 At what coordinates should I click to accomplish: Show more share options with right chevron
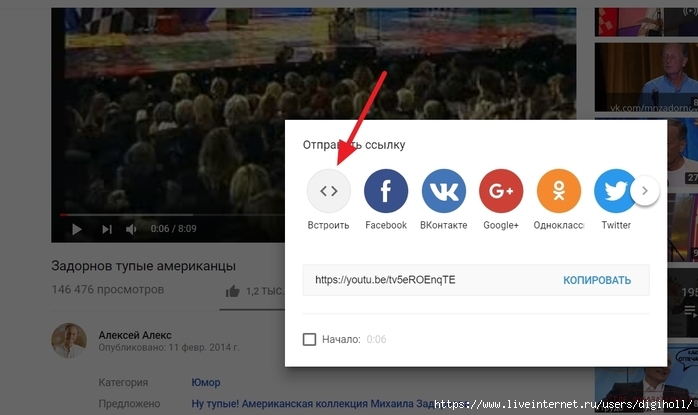(x=645, y=191)
